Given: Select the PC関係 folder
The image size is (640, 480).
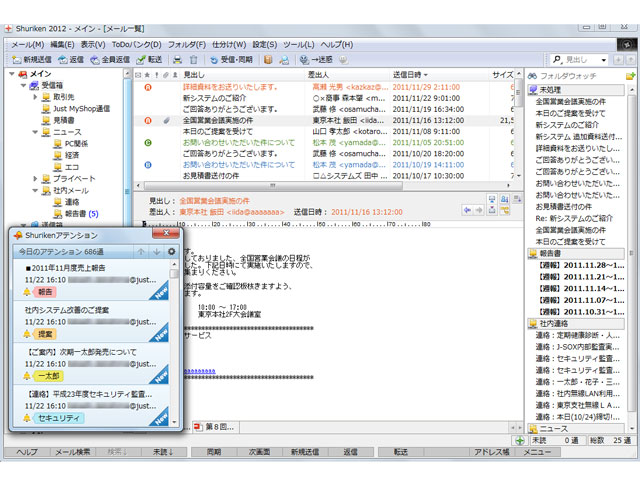Looking at the screenshot, I should 71,144.
